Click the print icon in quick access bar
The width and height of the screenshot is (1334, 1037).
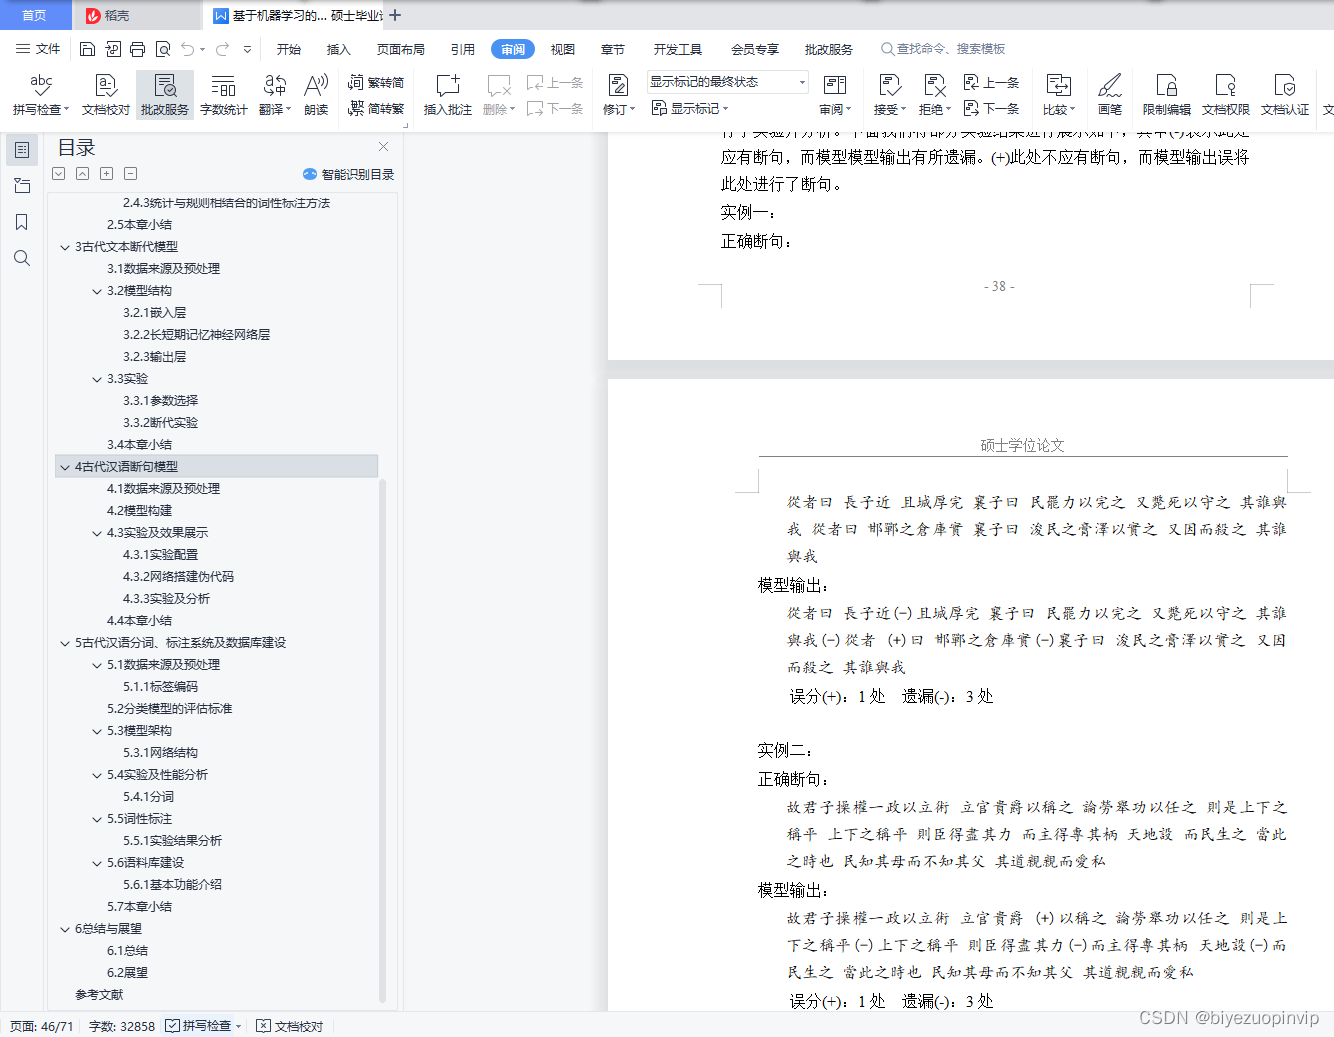(137, 49)
